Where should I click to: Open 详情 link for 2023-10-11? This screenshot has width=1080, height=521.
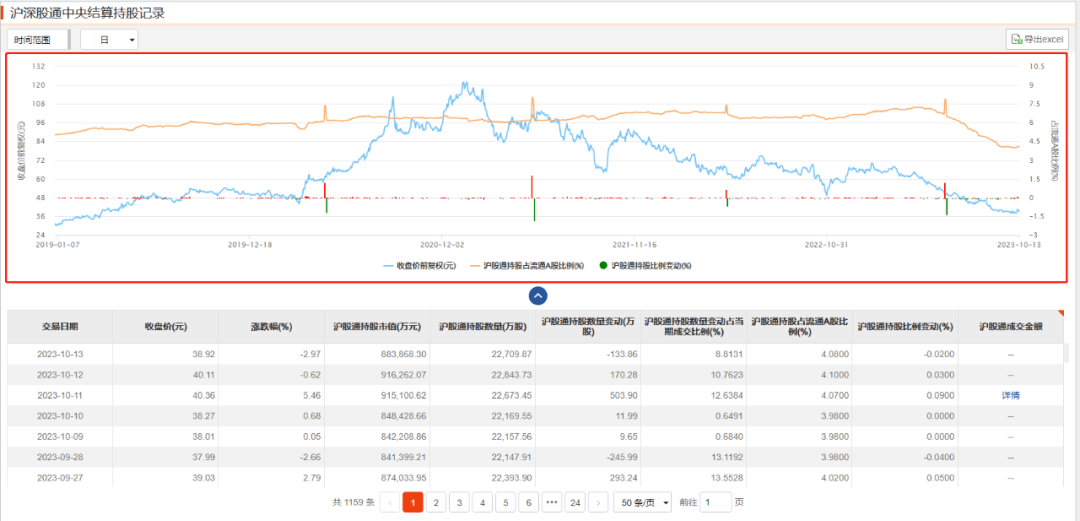[1010, 396]
